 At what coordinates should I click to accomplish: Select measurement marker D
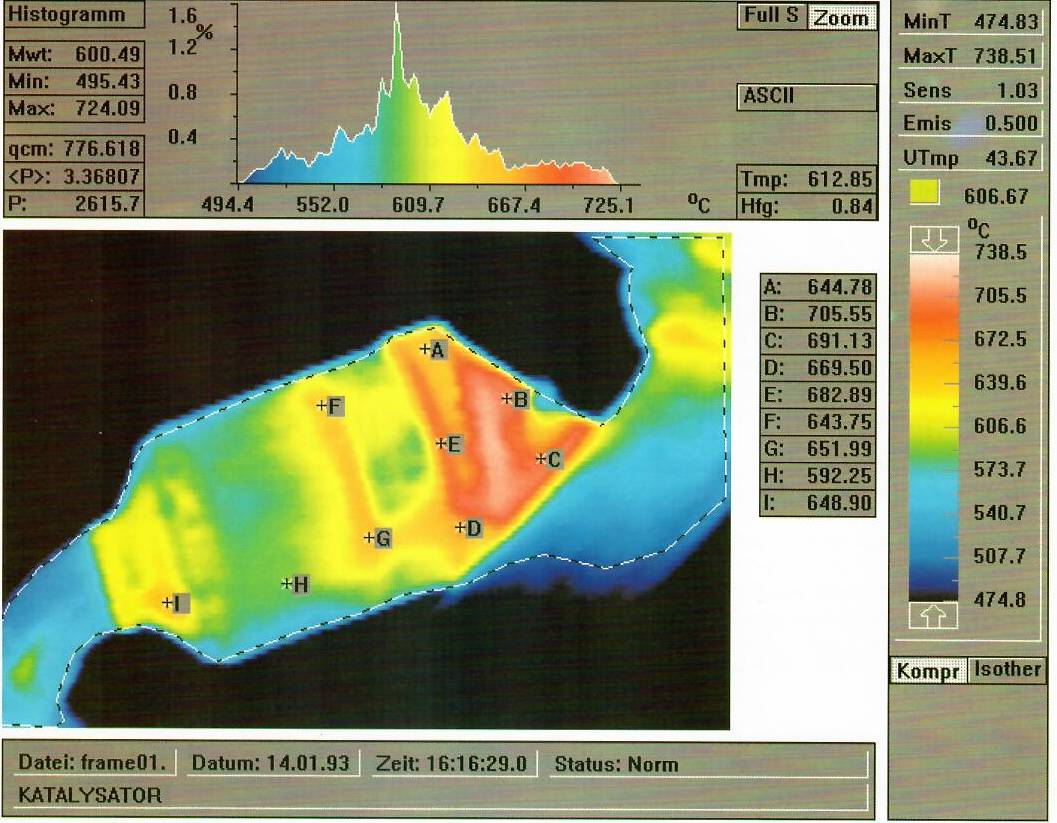[x=461, y=527]
